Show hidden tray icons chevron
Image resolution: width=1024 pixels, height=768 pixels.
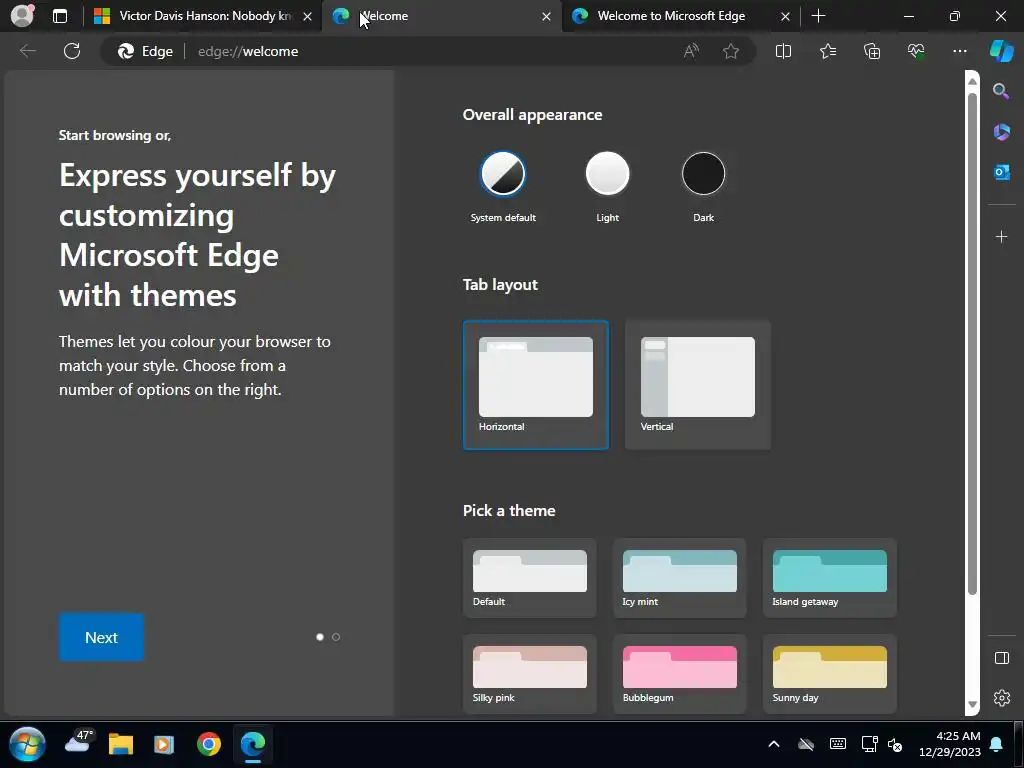coord(774,744)
